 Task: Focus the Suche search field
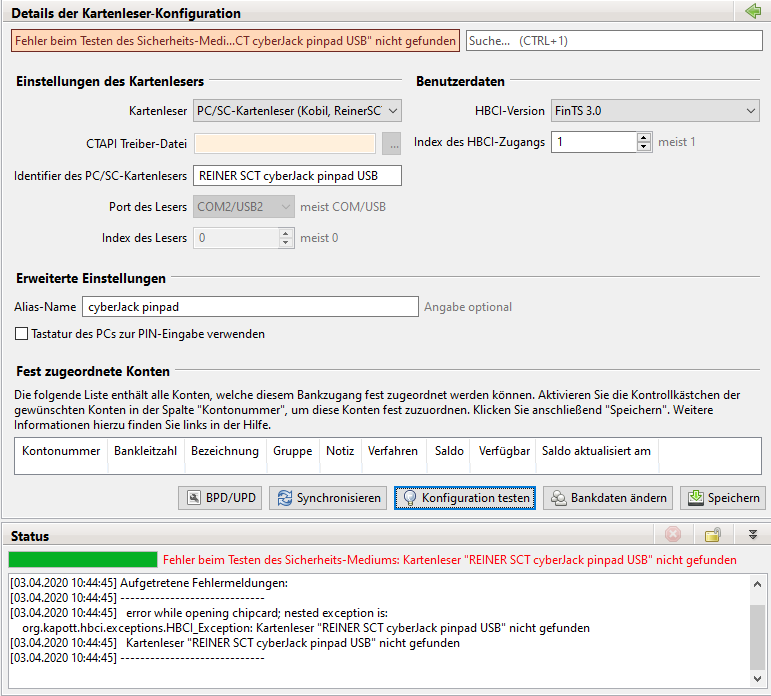(614, 41)
